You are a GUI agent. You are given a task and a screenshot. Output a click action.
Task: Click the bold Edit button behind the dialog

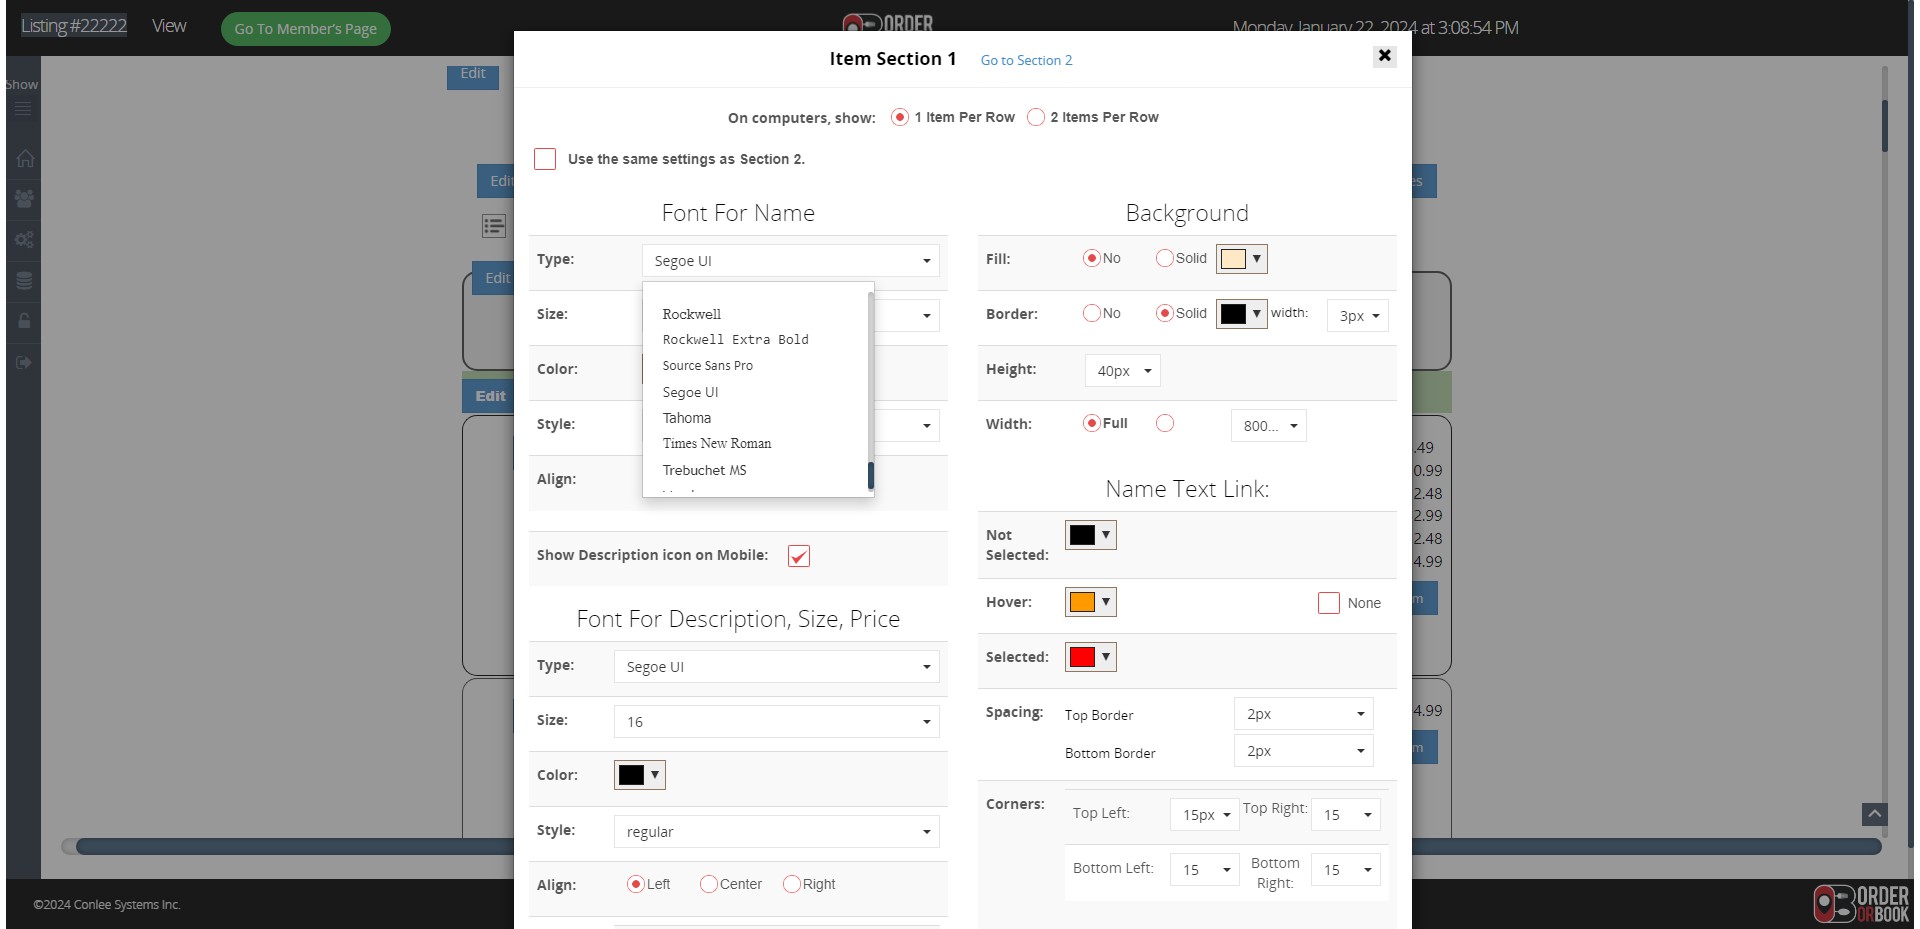click(x=488, y=396)
